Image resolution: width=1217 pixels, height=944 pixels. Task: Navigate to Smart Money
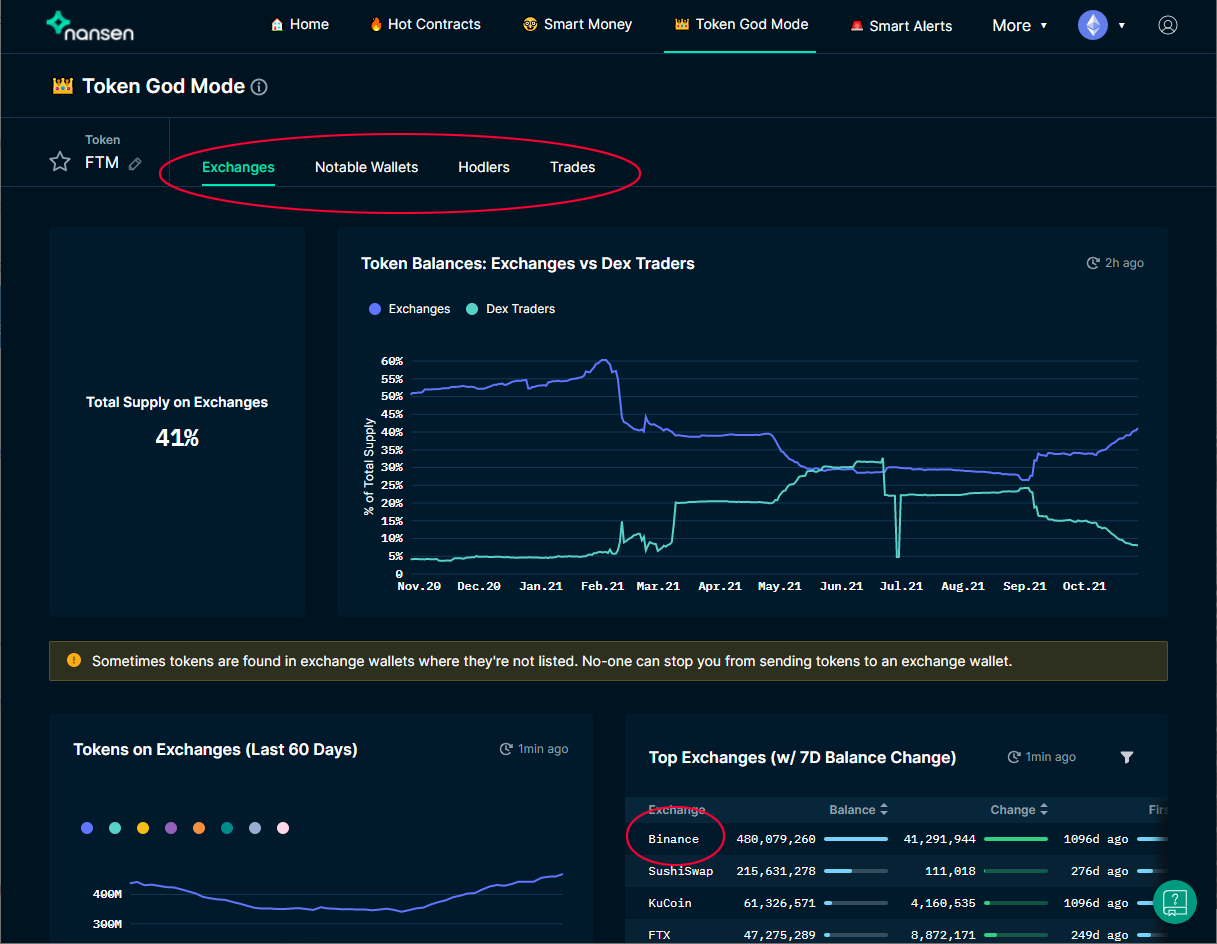[577, 24]
